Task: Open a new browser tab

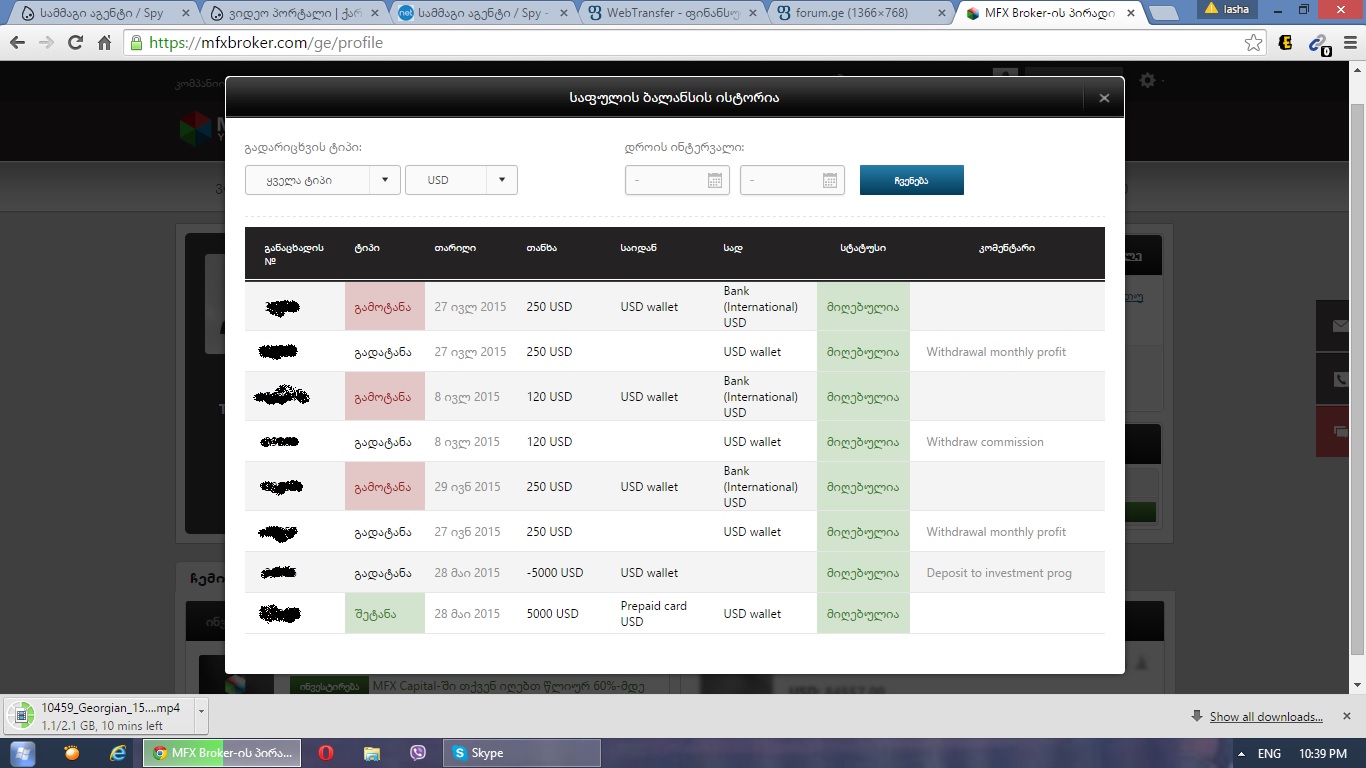Action: [1162, 13]
